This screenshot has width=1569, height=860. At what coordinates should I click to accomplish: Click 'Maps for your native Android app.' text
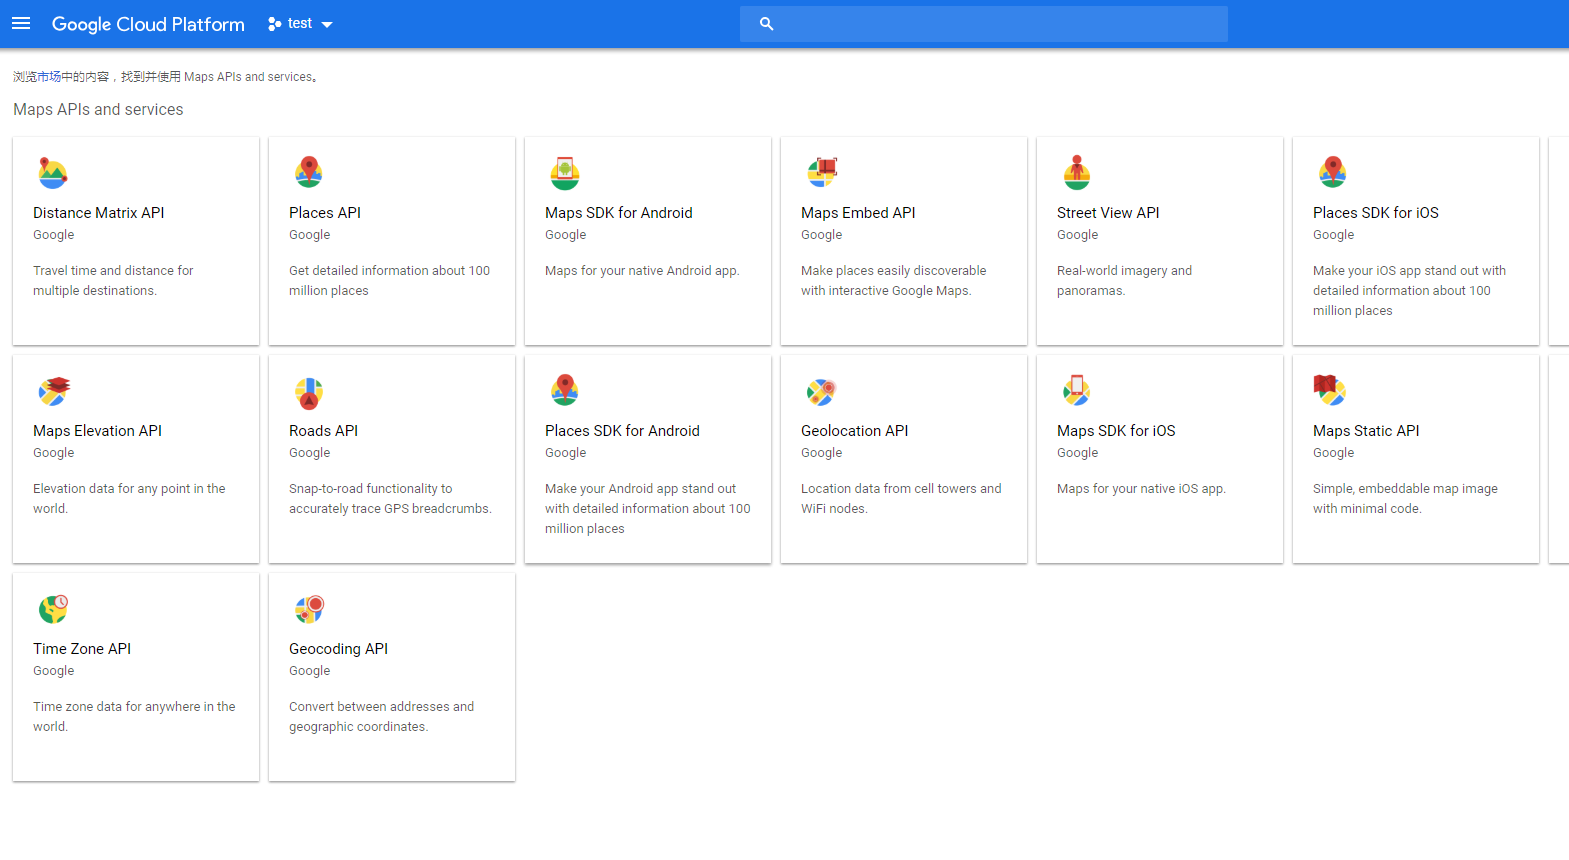tap(642, 271)
